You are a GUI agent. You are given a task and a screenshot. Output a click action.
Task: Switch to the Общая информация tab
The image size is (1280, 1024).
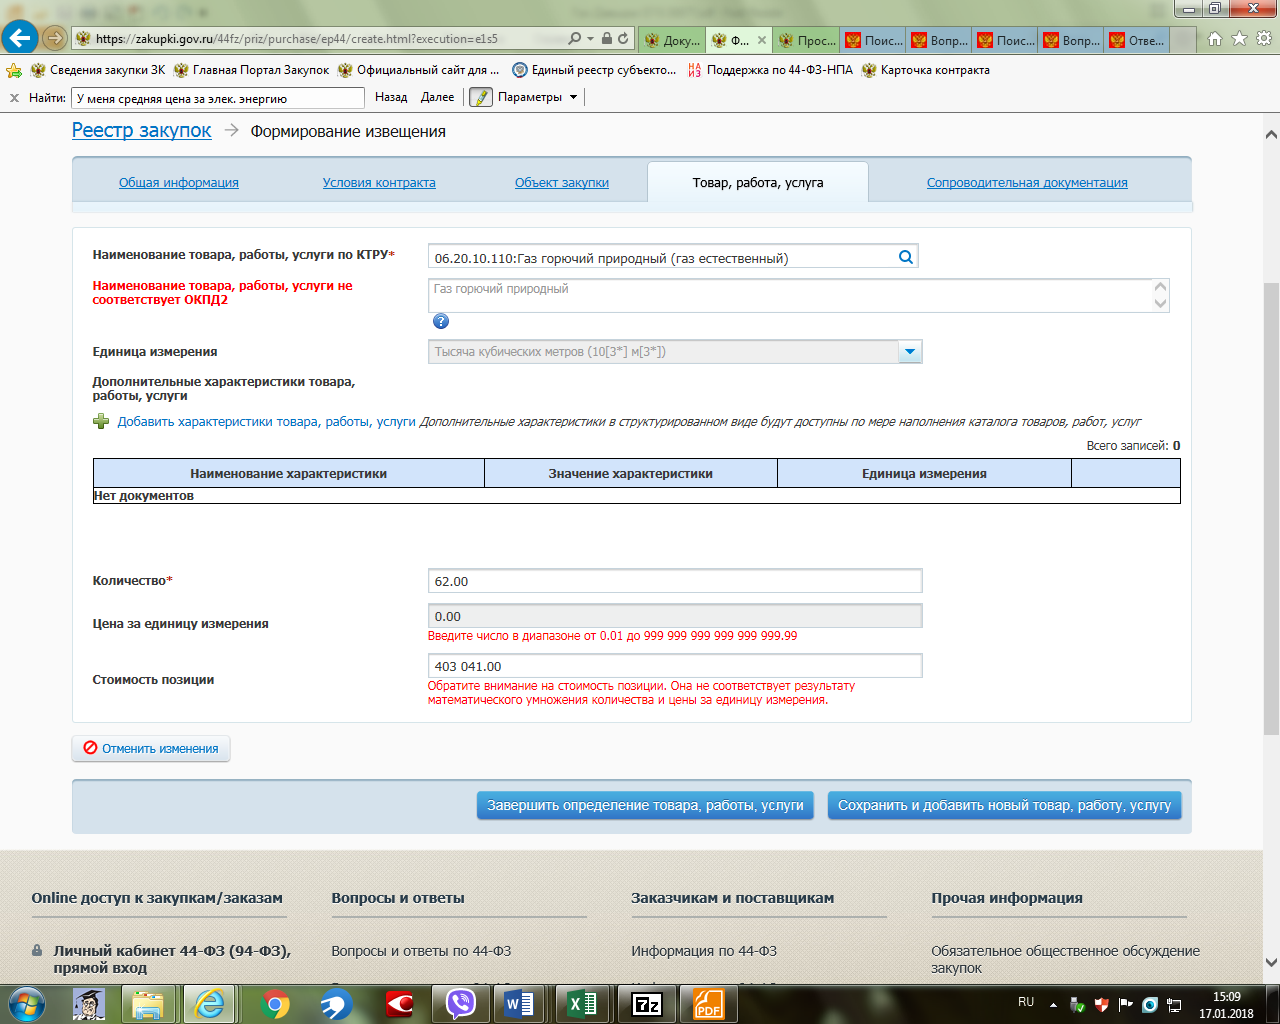(179, 183)
